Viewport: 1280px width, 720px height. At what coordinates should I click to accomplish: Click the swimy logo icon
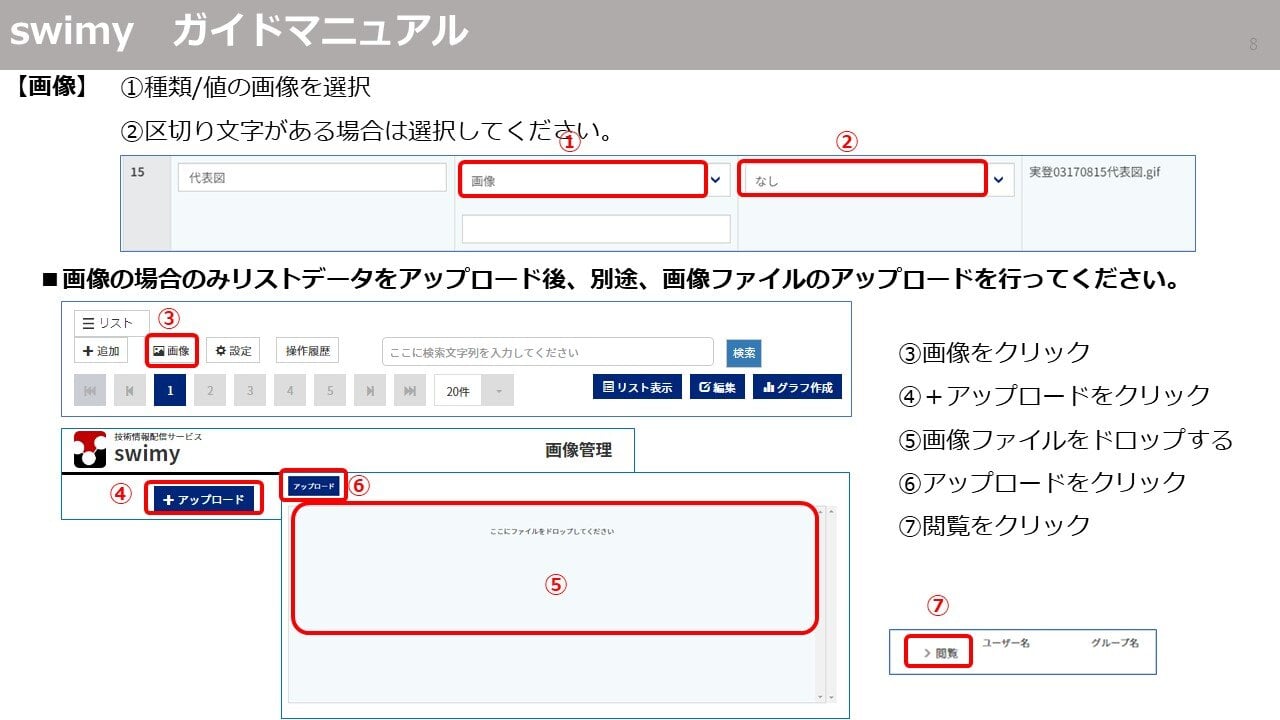click(90, 449)
